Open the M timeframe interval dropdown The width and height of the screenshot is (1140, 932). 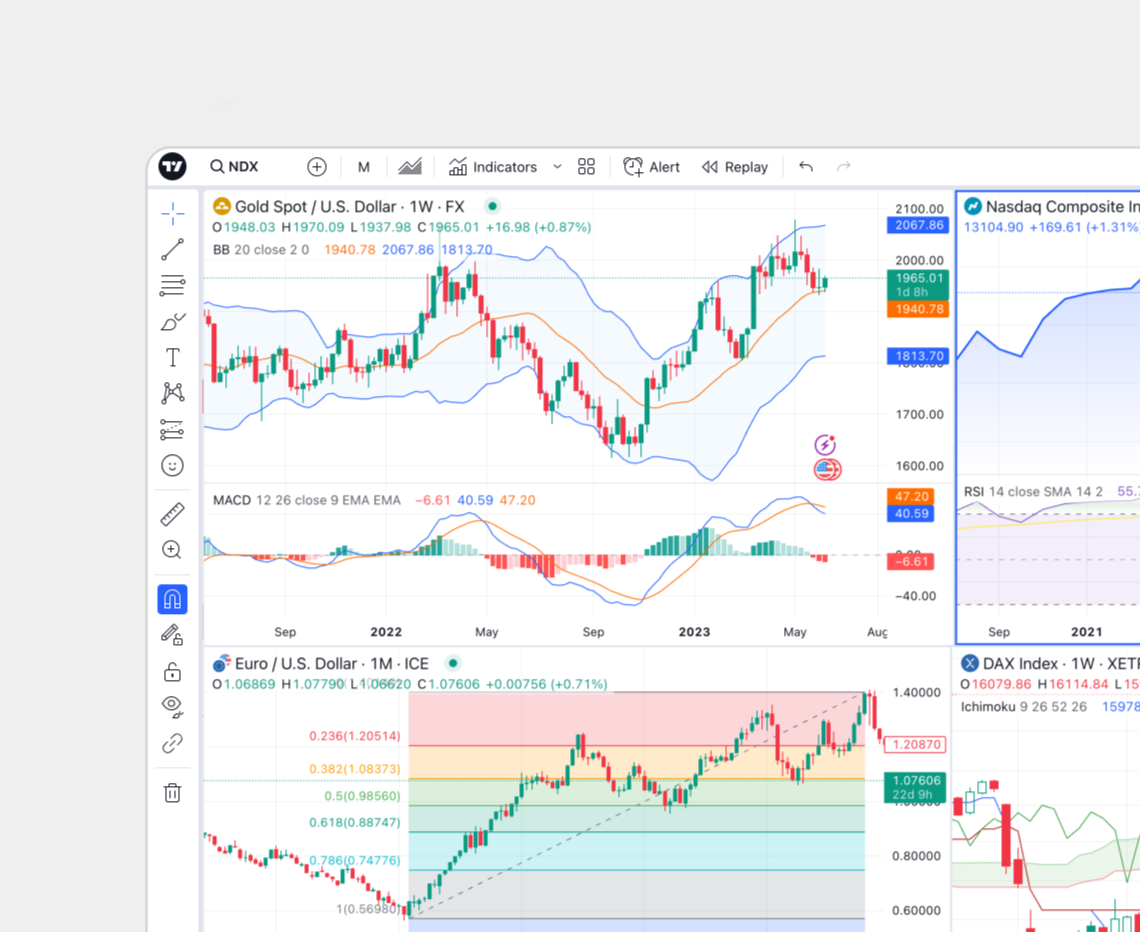363,167
